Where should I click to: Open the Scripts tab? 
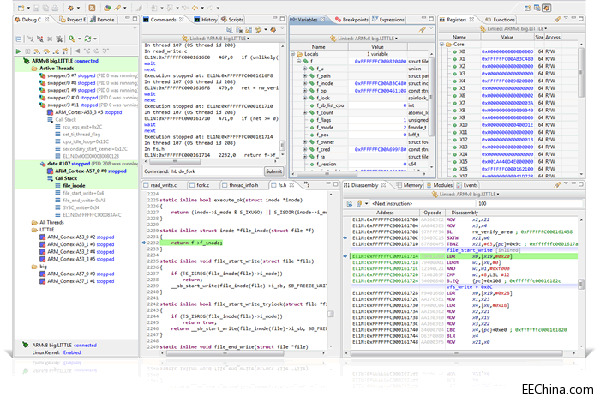click(232, 19)
